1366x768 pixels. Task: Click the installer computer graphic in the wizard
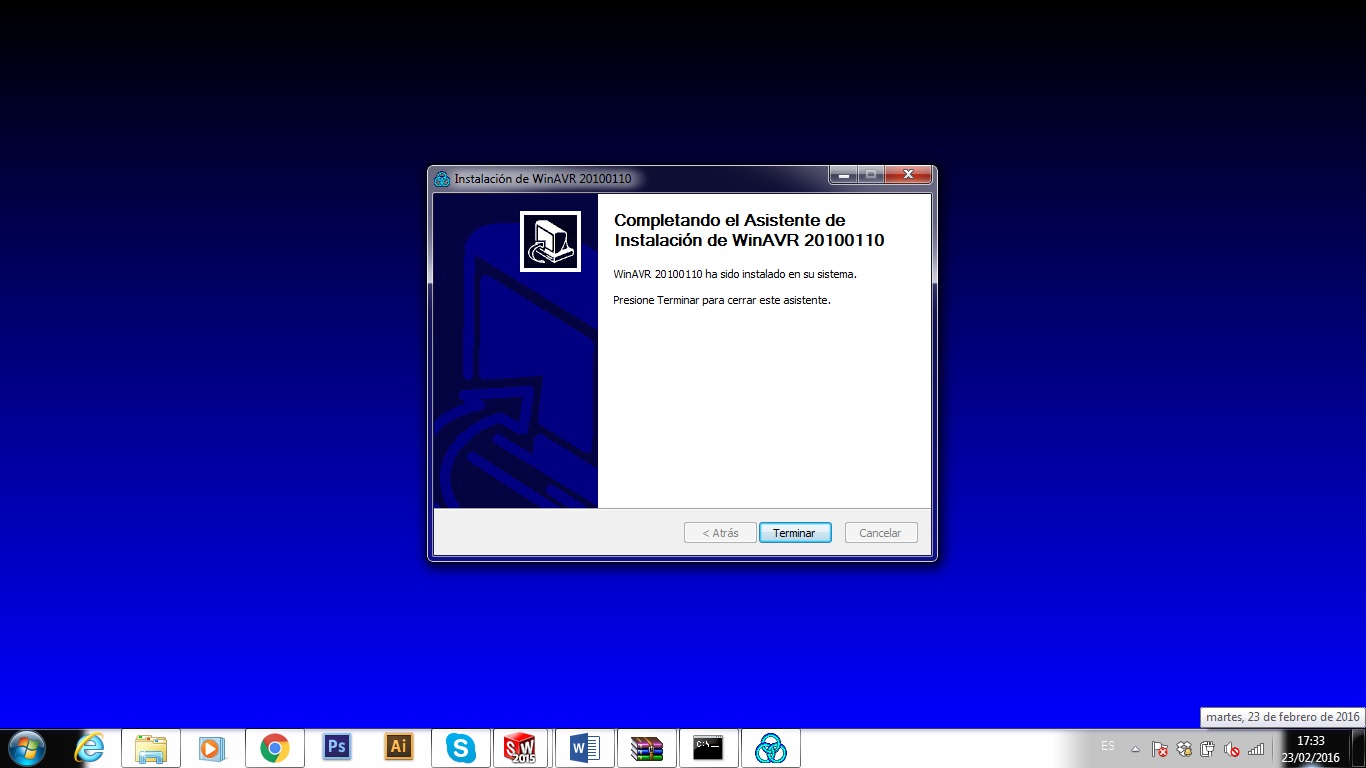click(550, 241)
